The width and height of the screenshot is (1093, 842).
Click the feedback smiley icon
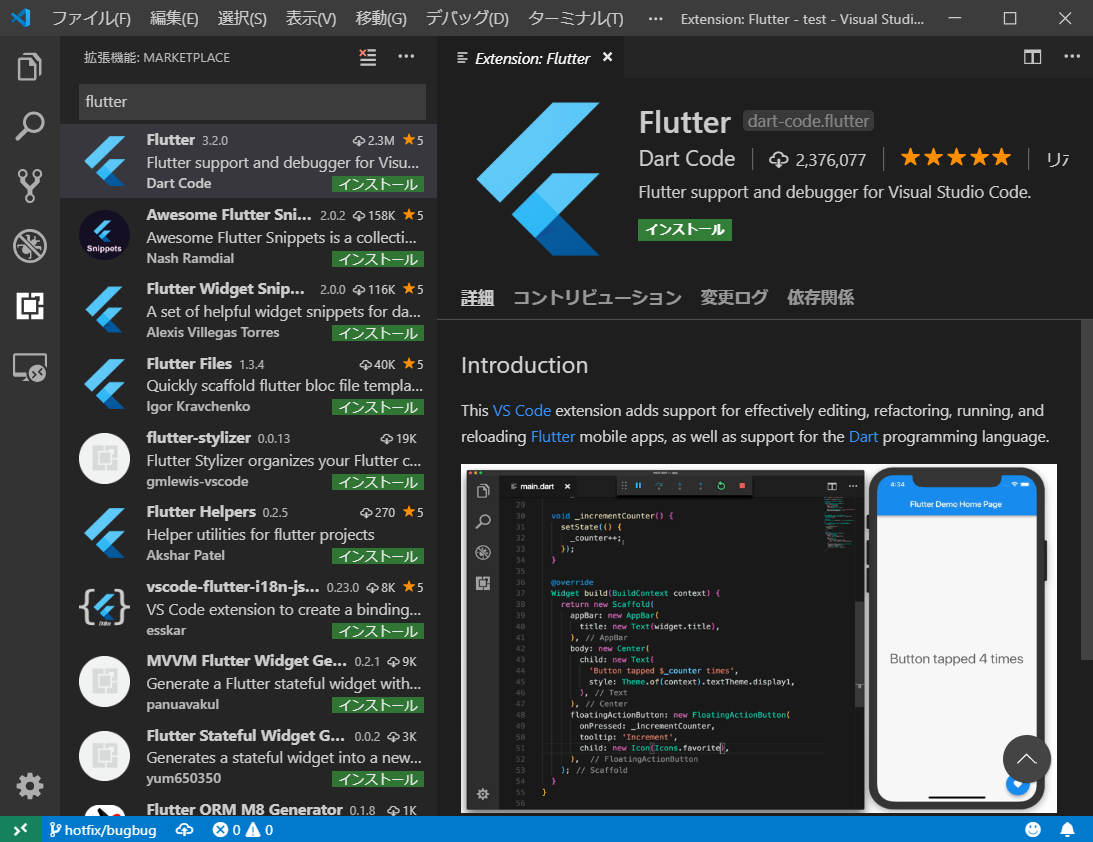(1033, 829)
